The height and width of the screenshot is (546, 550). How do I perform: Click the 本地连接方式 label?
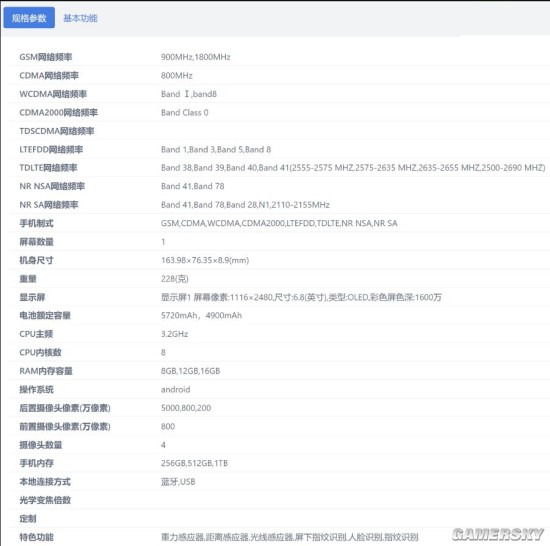(45, 482)
